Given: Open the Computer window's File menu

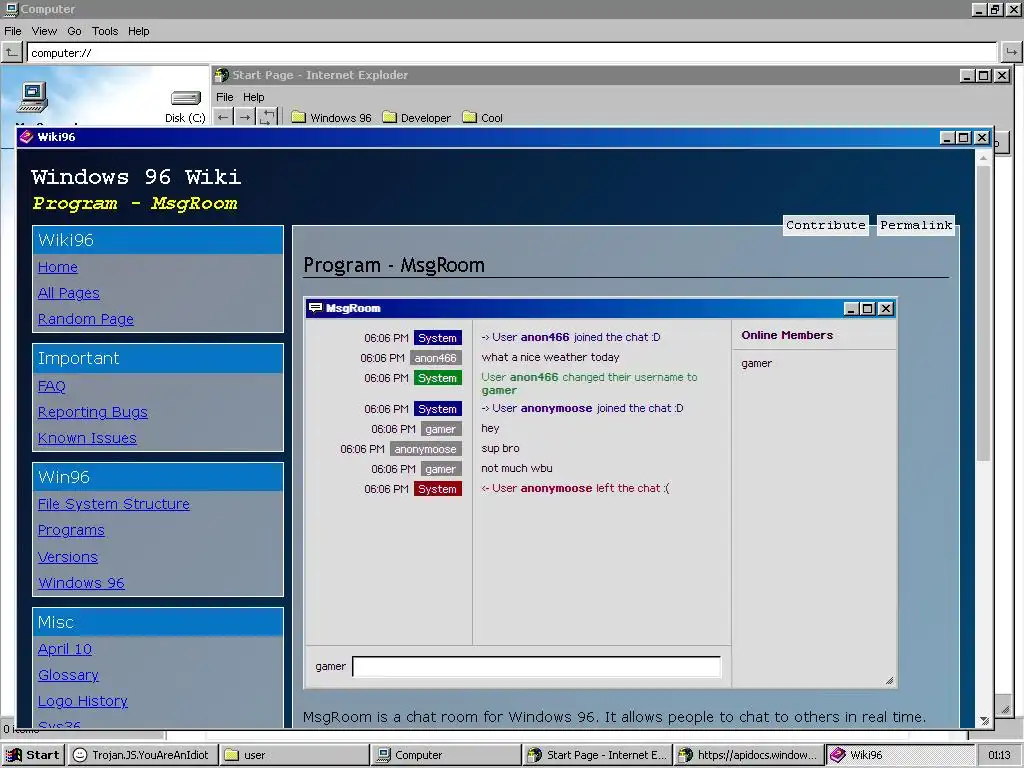Looking at the screenshot, I should pos(12,31).
